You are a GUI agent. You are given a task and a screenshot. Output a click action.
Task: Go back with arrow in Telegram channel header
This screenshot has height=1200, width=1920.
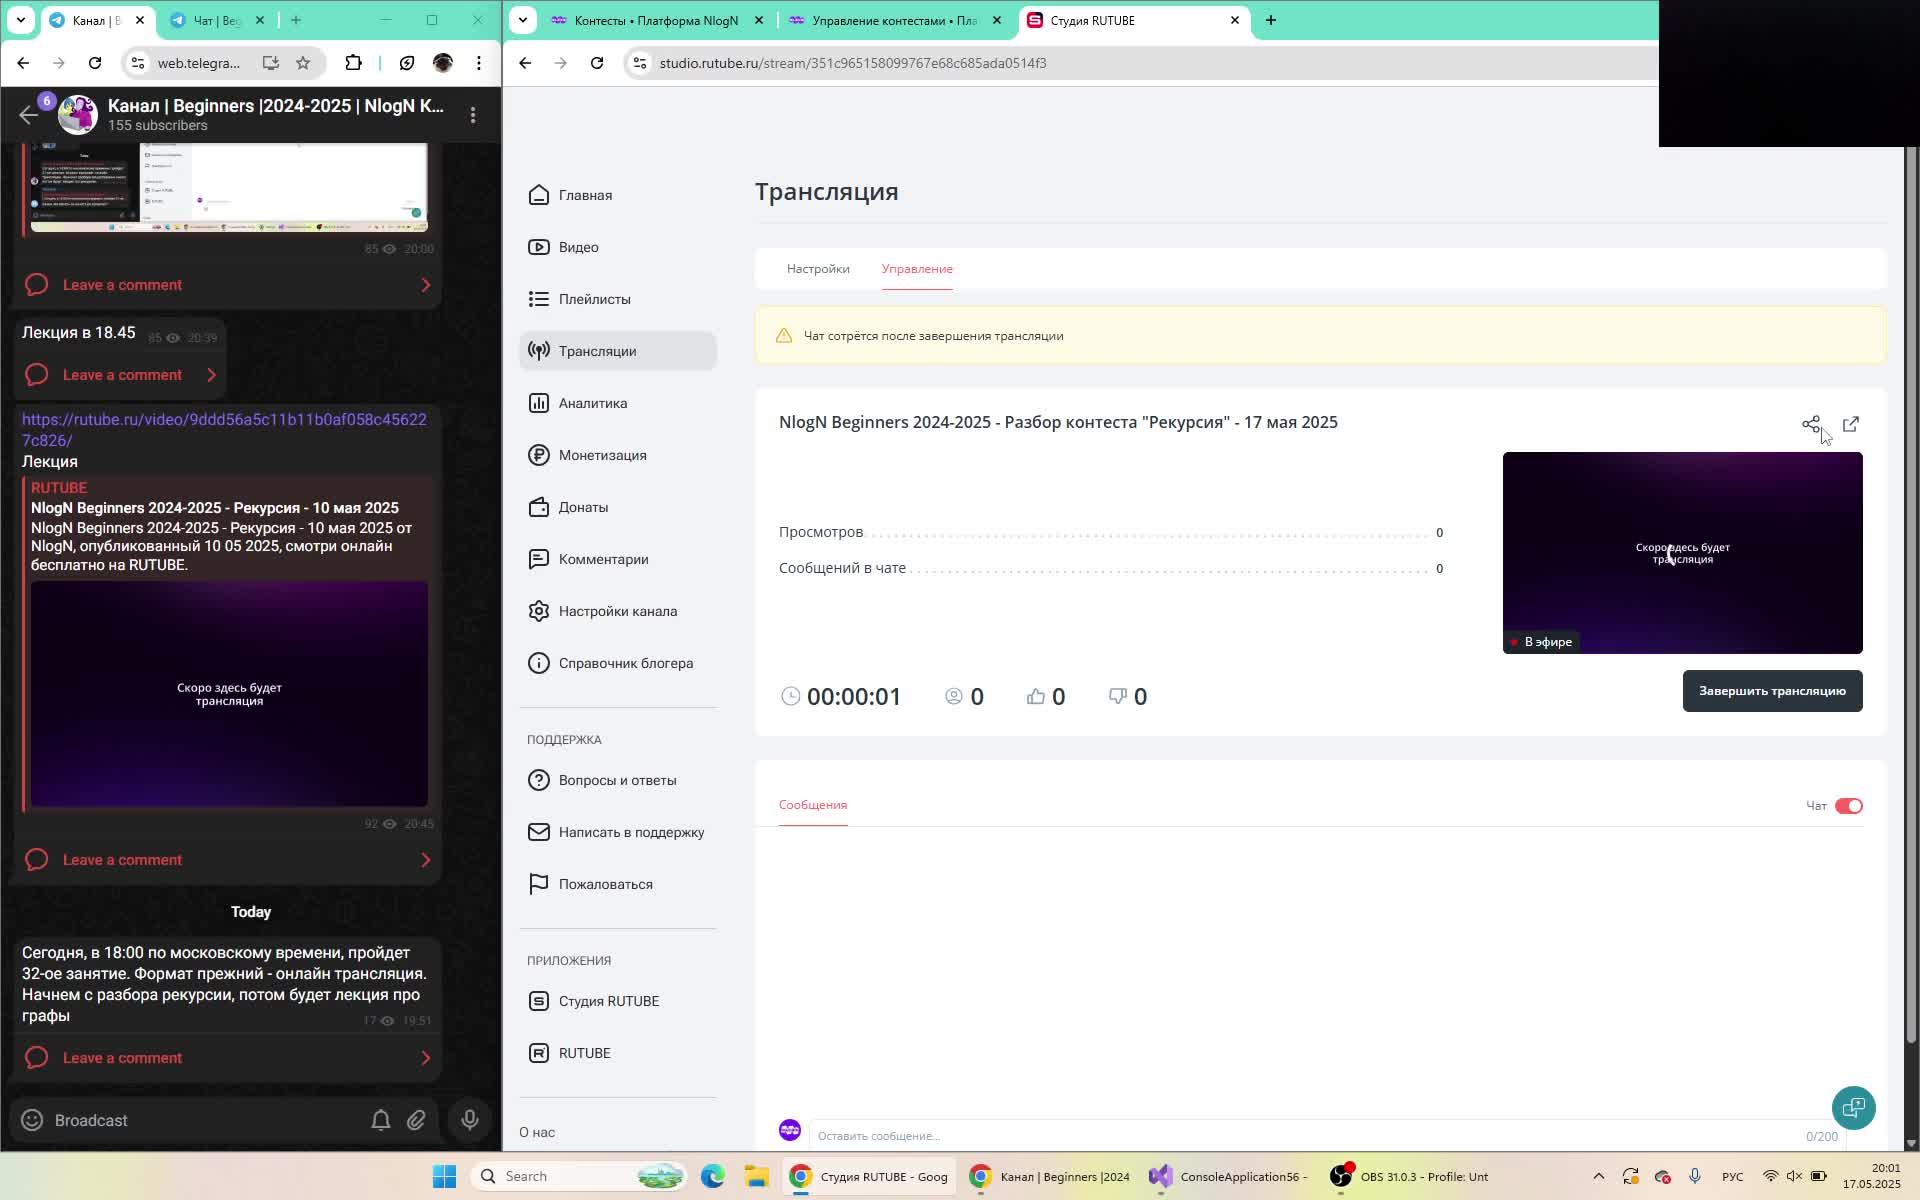29,115
